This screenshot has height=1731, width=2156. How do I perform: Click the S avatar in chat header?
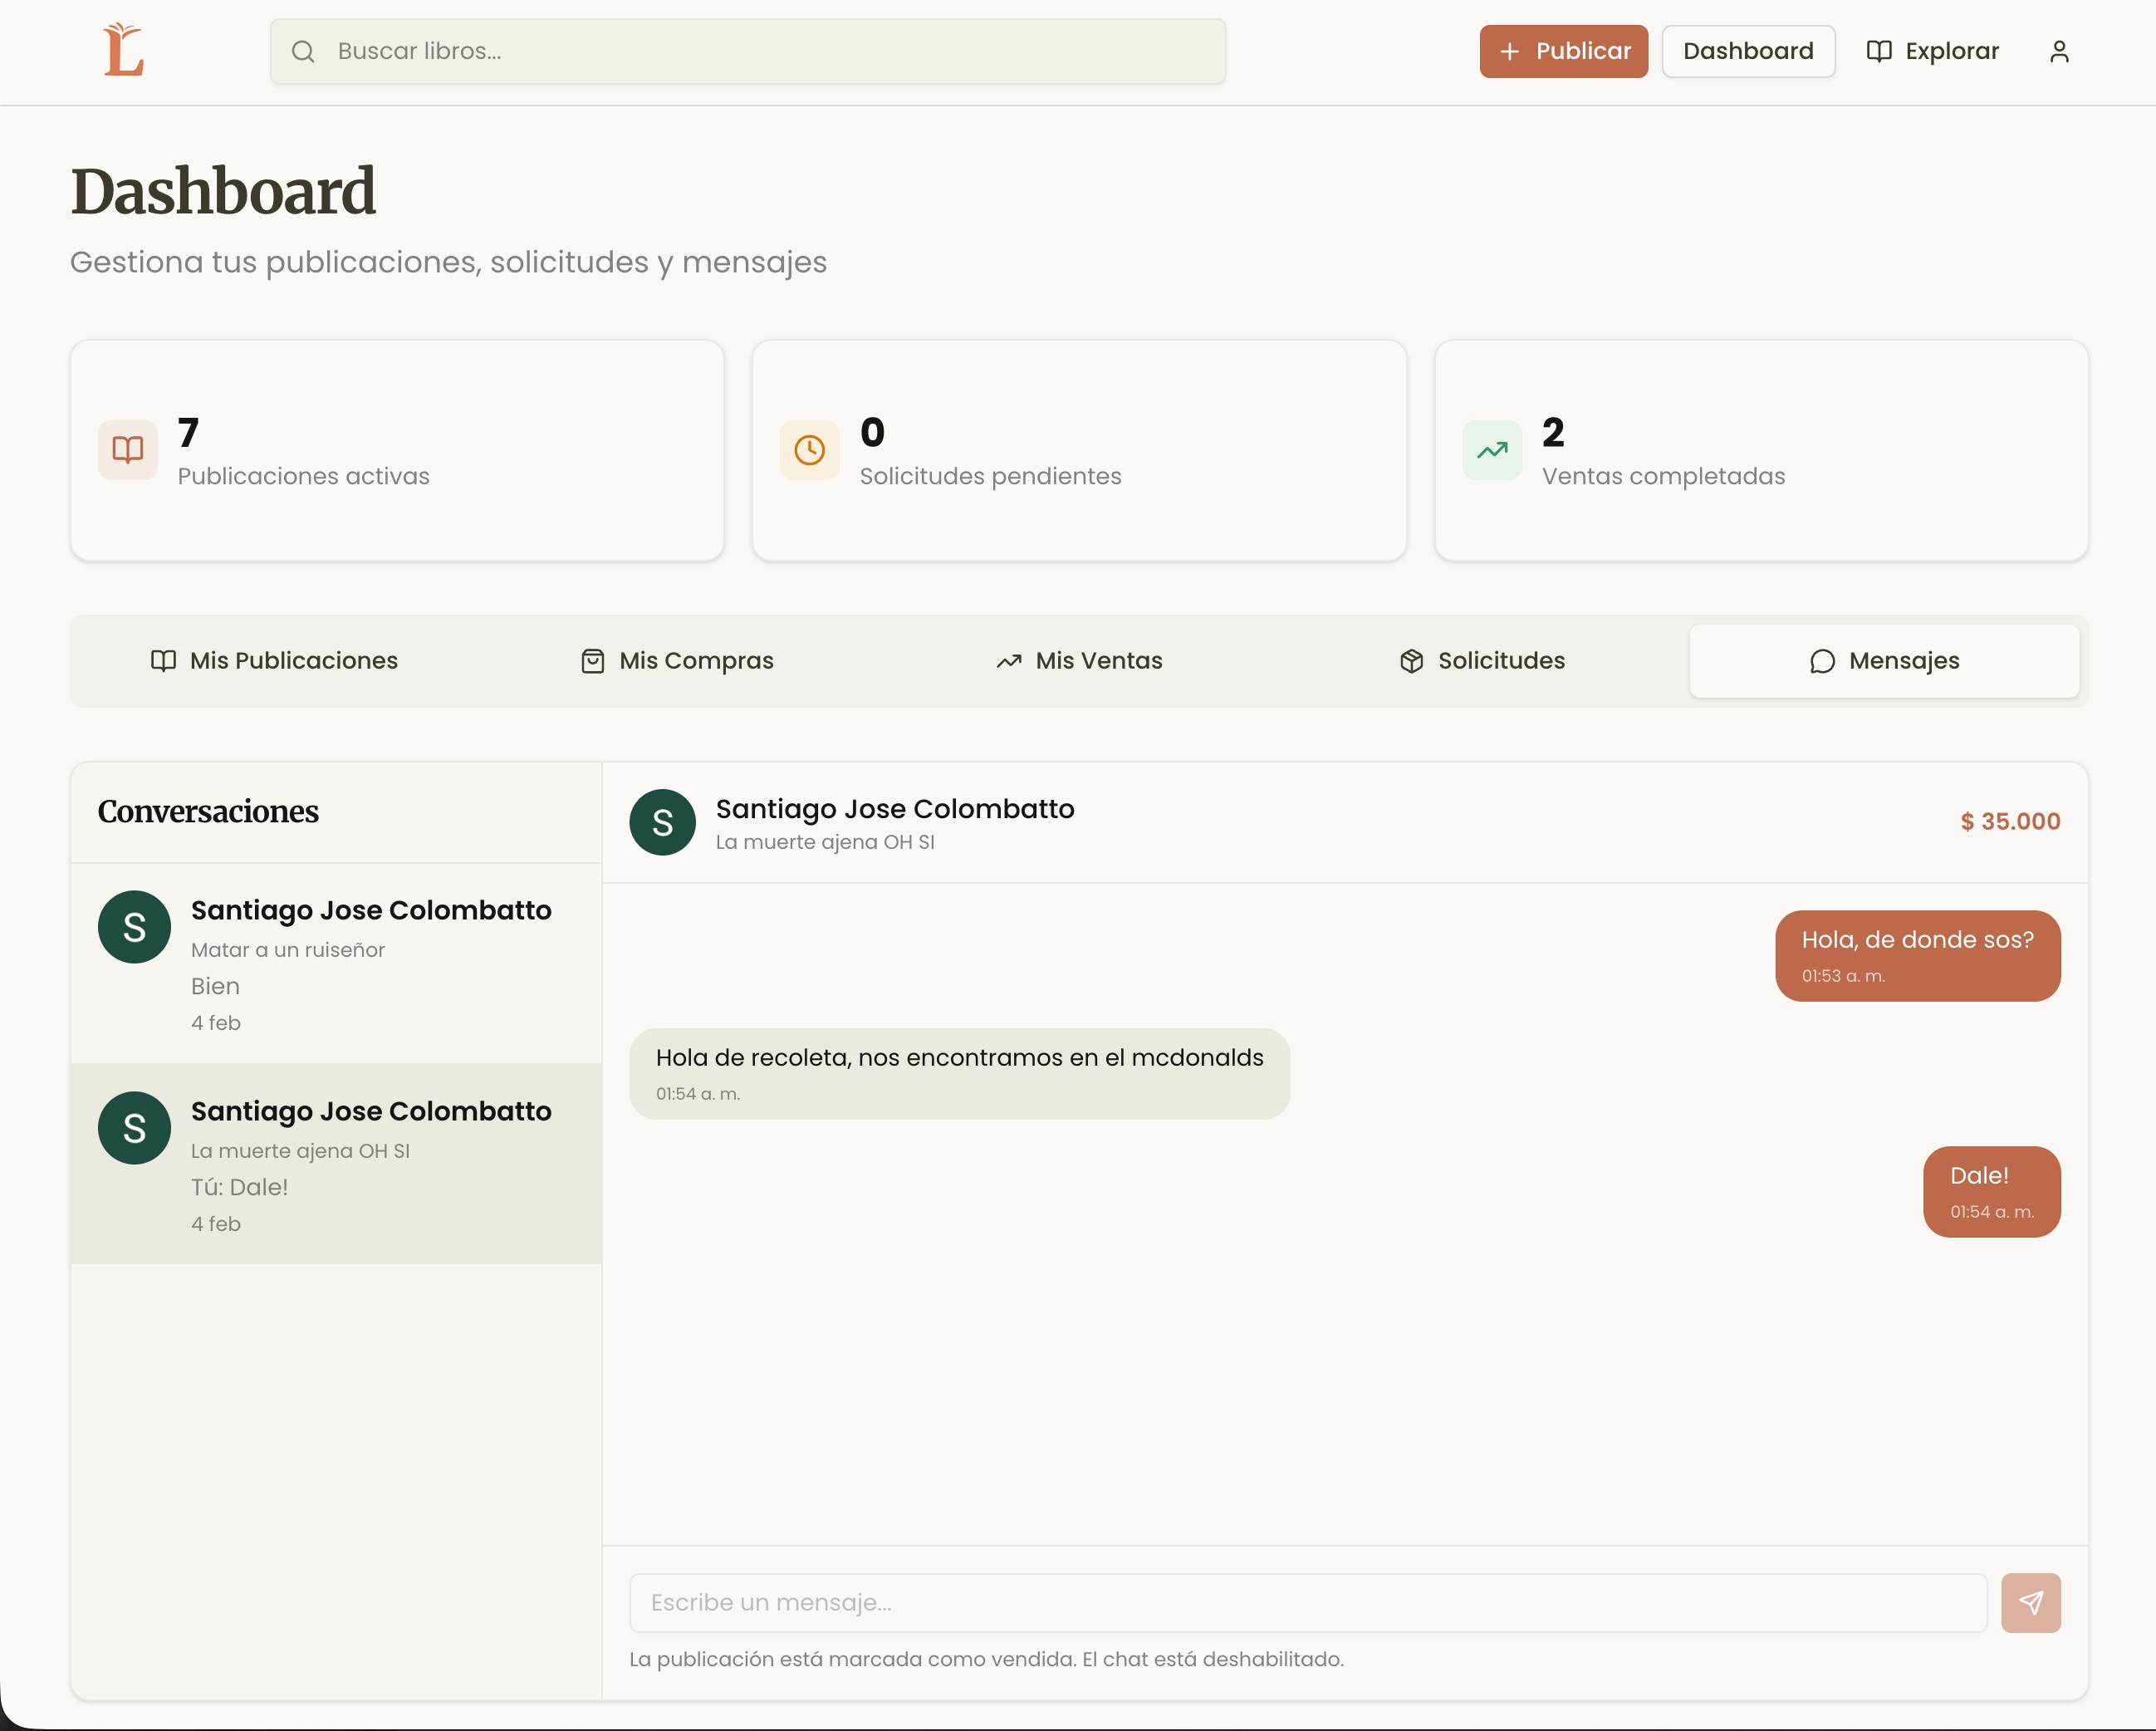[662, 822]
